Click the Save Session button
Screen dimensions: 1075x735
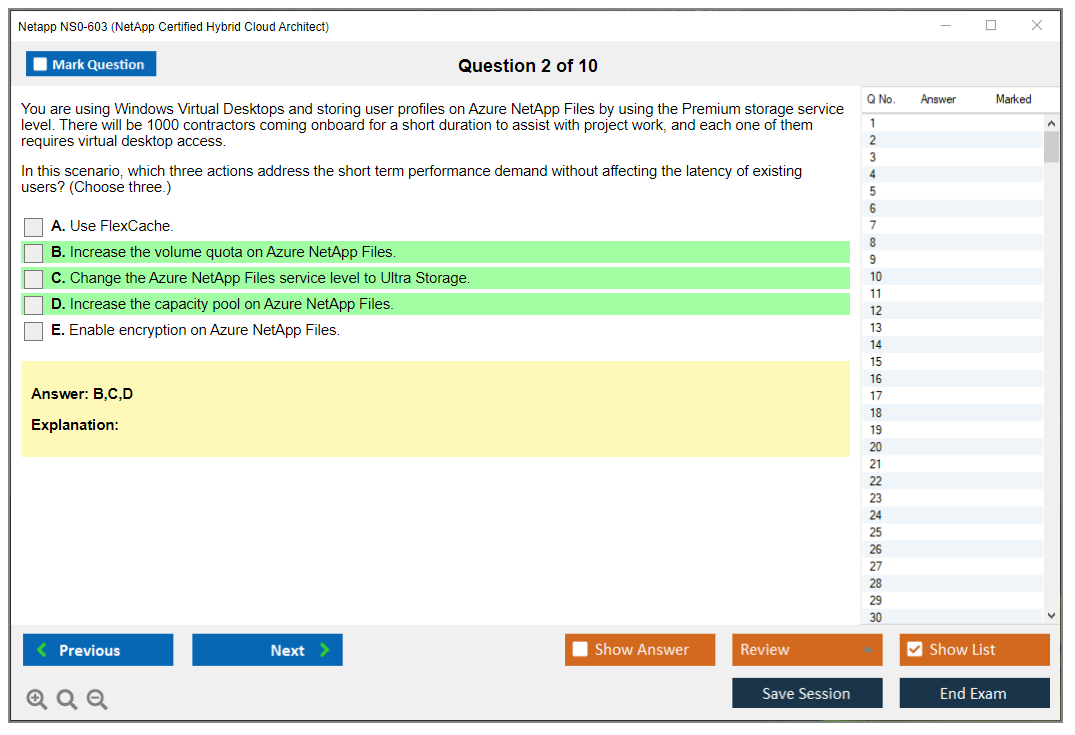click(x=807, y=693)
